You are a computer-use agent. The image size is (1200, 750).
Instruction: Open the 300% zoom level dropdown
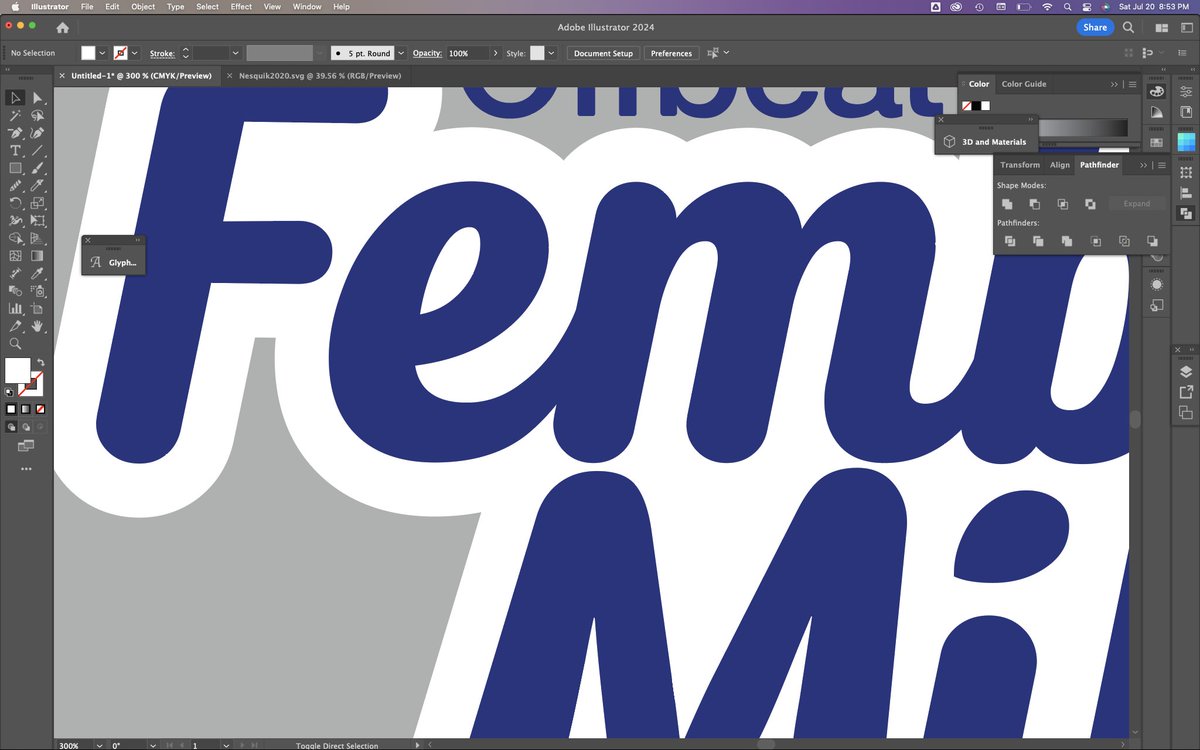click(x=98, y=745)
